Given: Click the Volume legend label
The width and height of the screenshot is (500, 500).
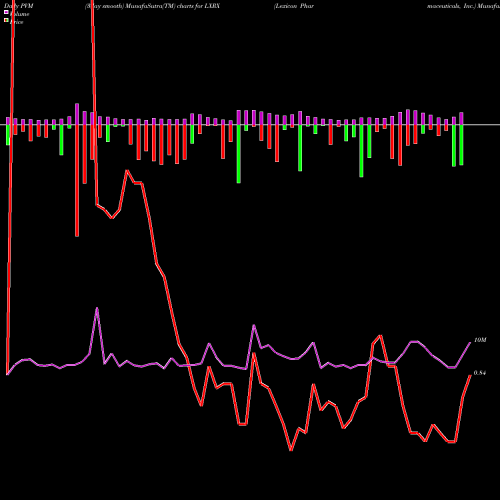Looking at the screenshot, I should [x=19, y=14].
